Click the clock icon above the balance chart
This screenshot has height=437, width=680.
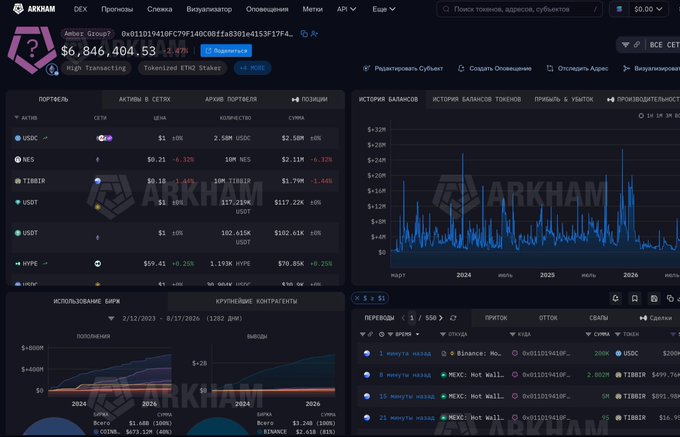pyautogui.click(x=641, y=116)
